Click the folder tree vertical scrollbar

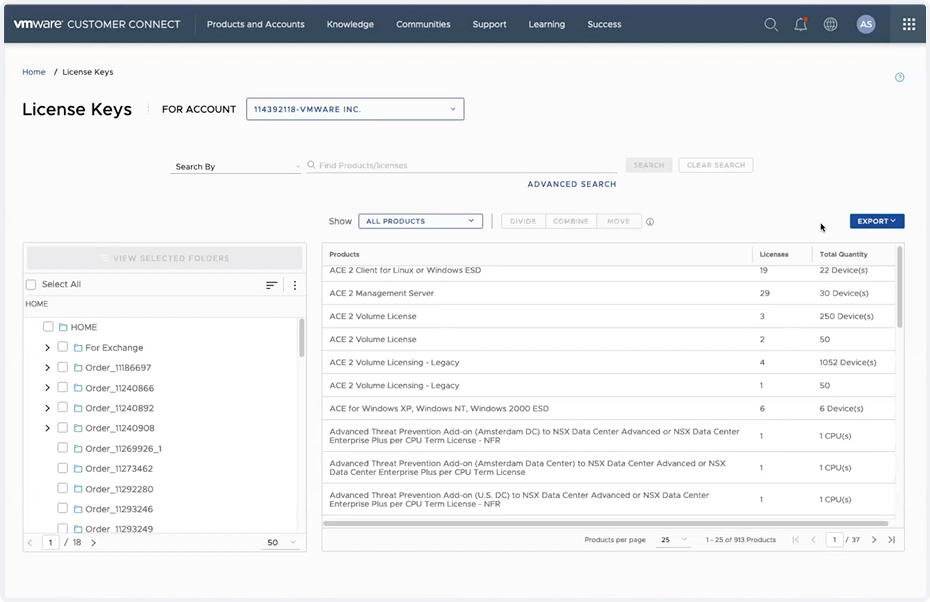301,337
